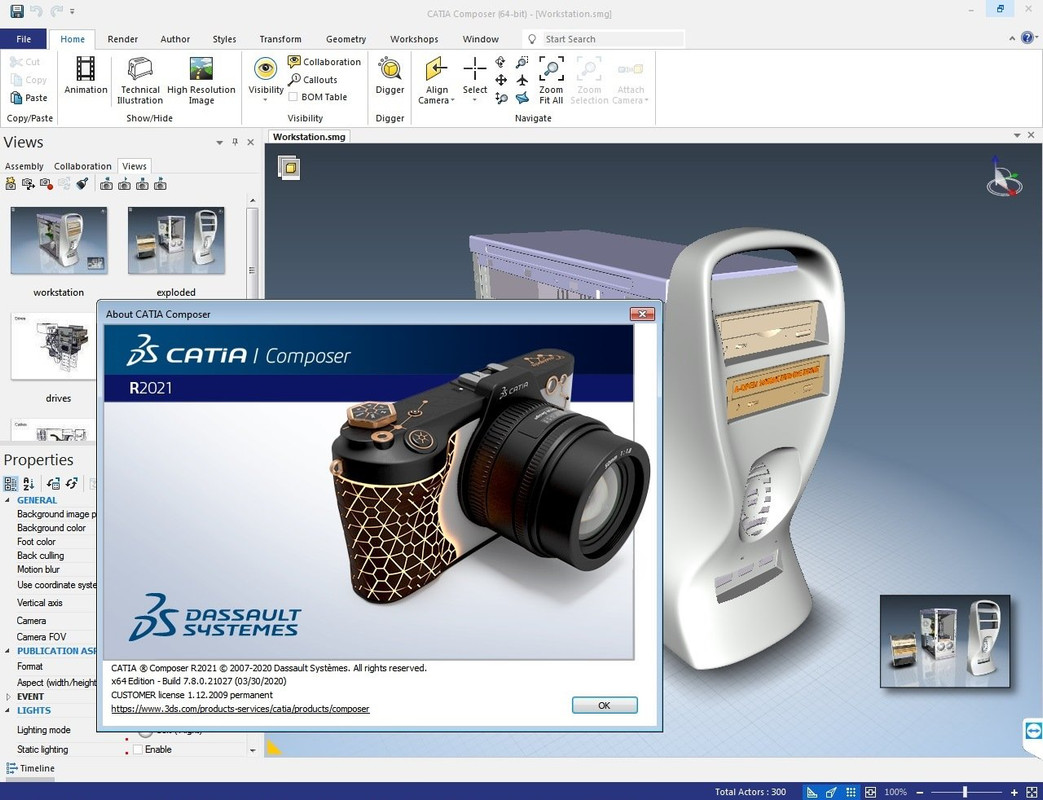Image resolution: width=1043 pixels, height=800 pixels.
Task: Click the Collaboration ribbon command
Action: click(x=325, y=62)
